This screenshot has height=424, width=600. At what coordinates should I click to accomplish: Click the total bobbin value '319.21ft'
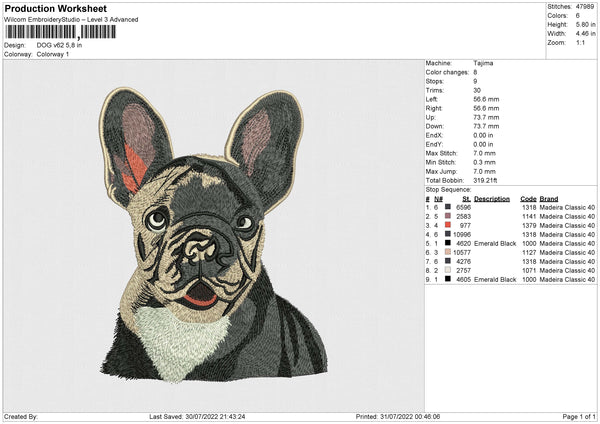(485, 180)
